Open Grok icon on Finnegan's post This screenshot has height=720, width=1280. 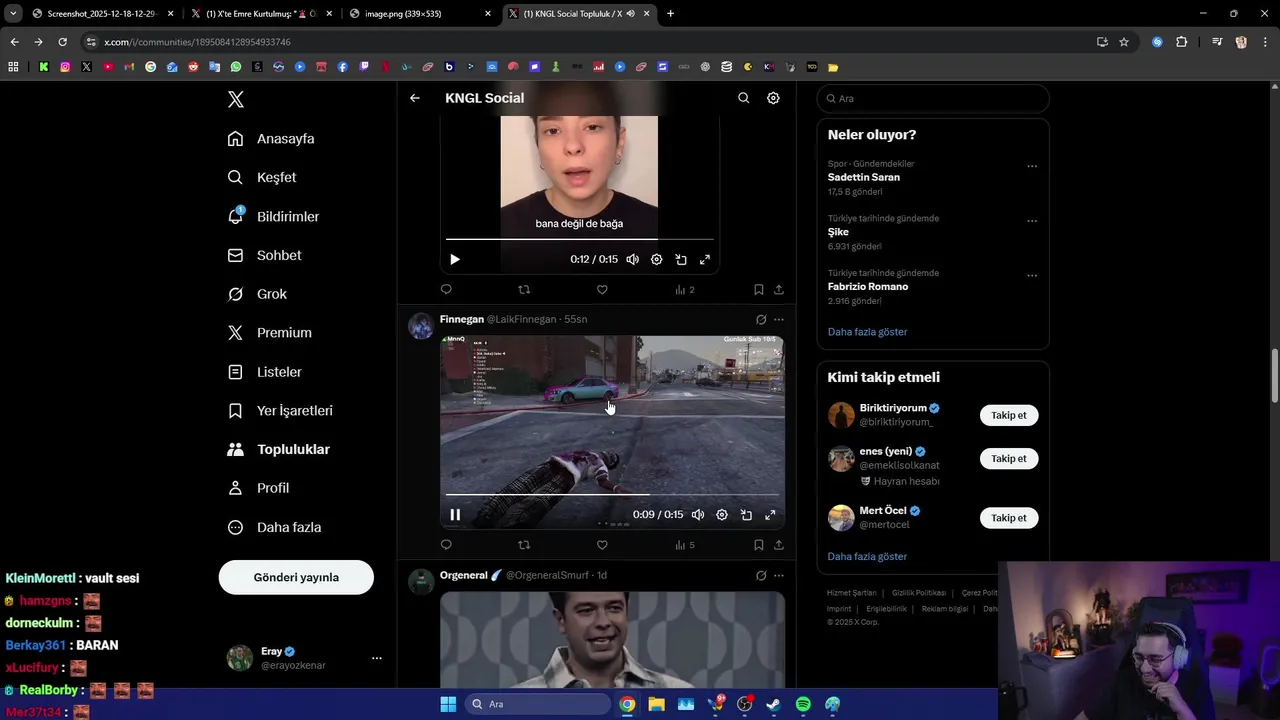point(761,320)
